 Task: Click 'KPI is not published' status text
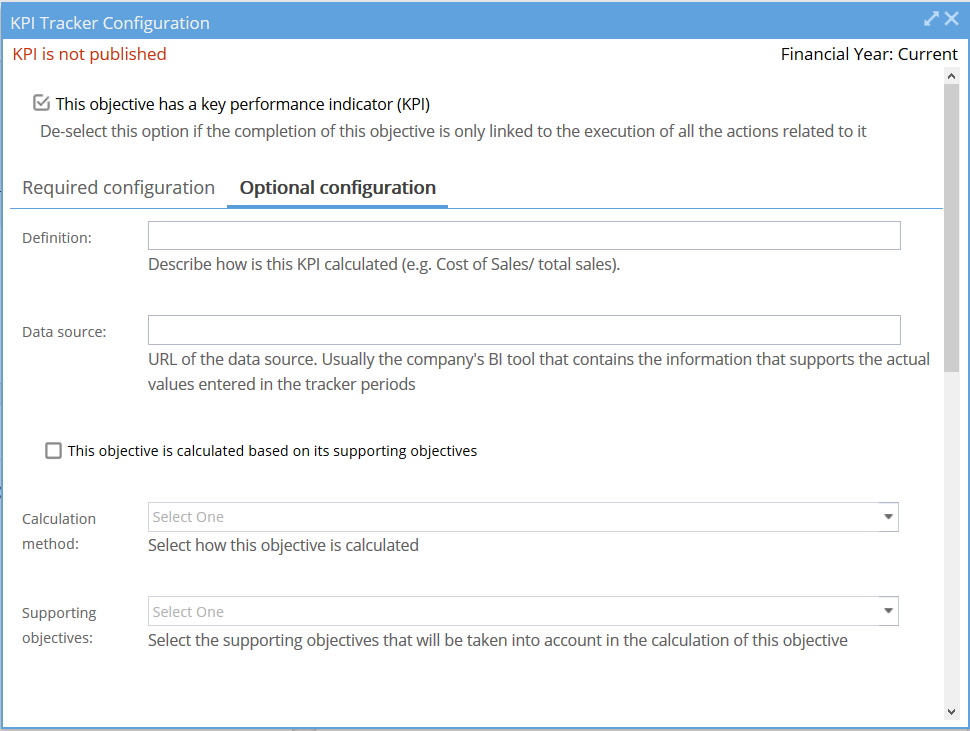[90, 54]
